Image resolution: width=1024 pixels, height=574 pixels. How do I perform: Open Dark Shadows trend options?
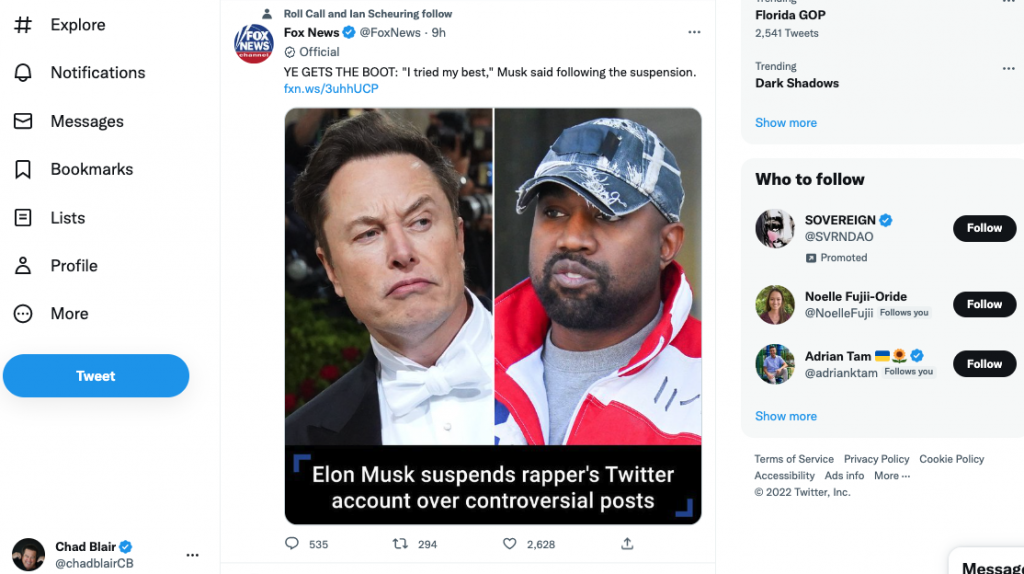point(1008,68)
